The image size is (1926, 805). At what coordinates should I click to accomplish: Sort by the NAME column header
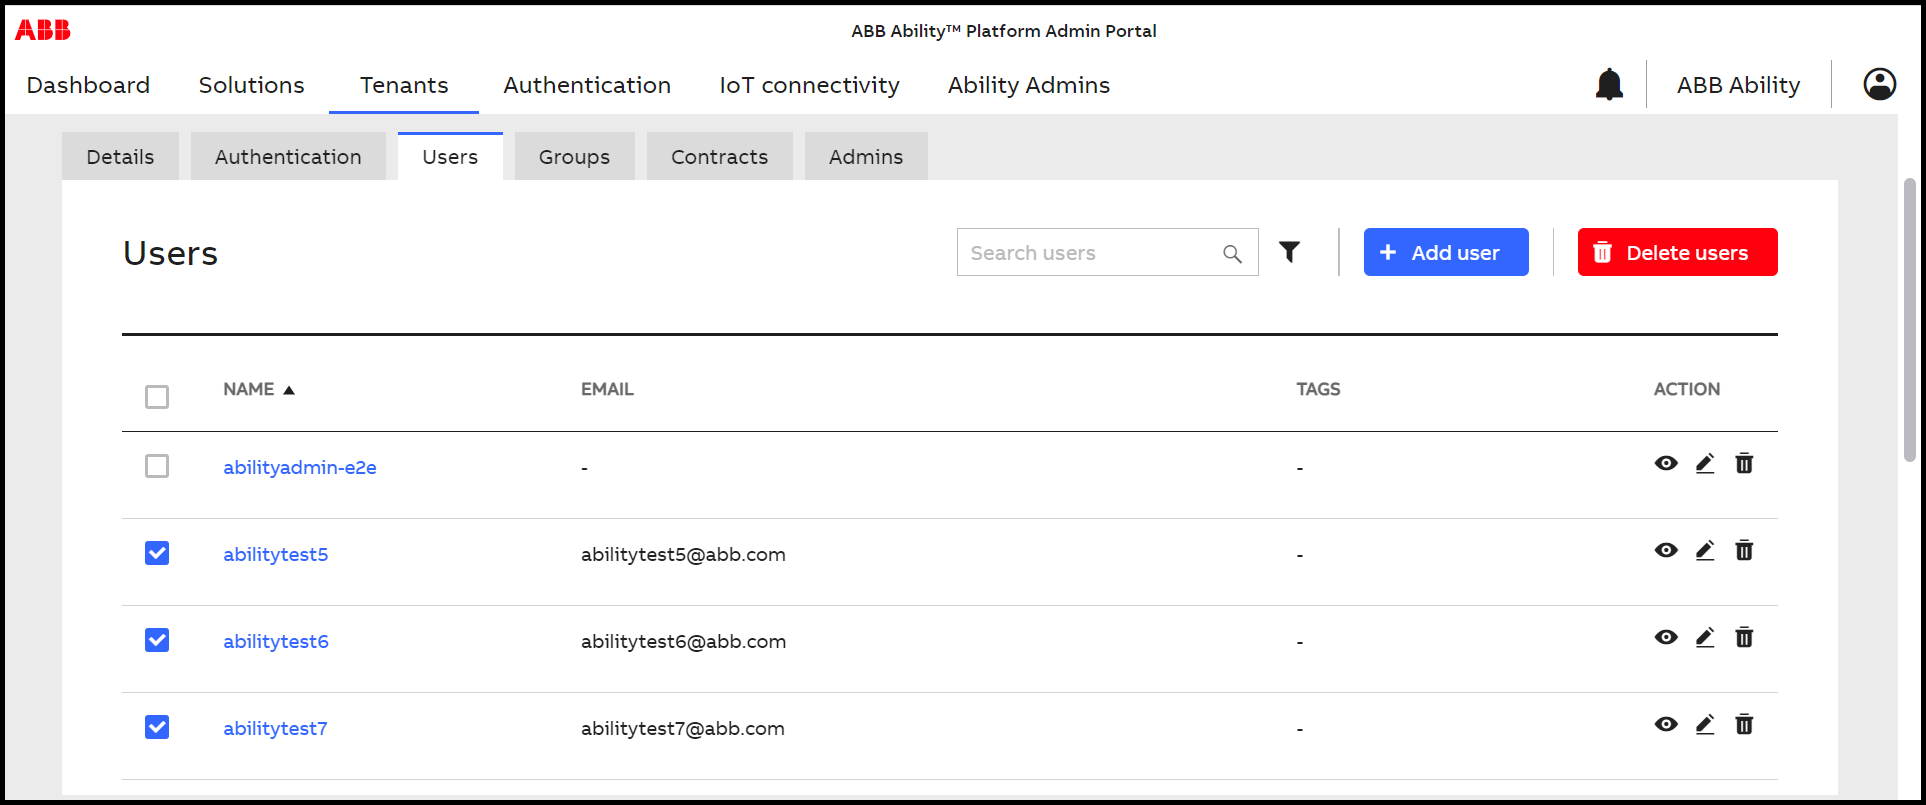(x=259, y=389)
